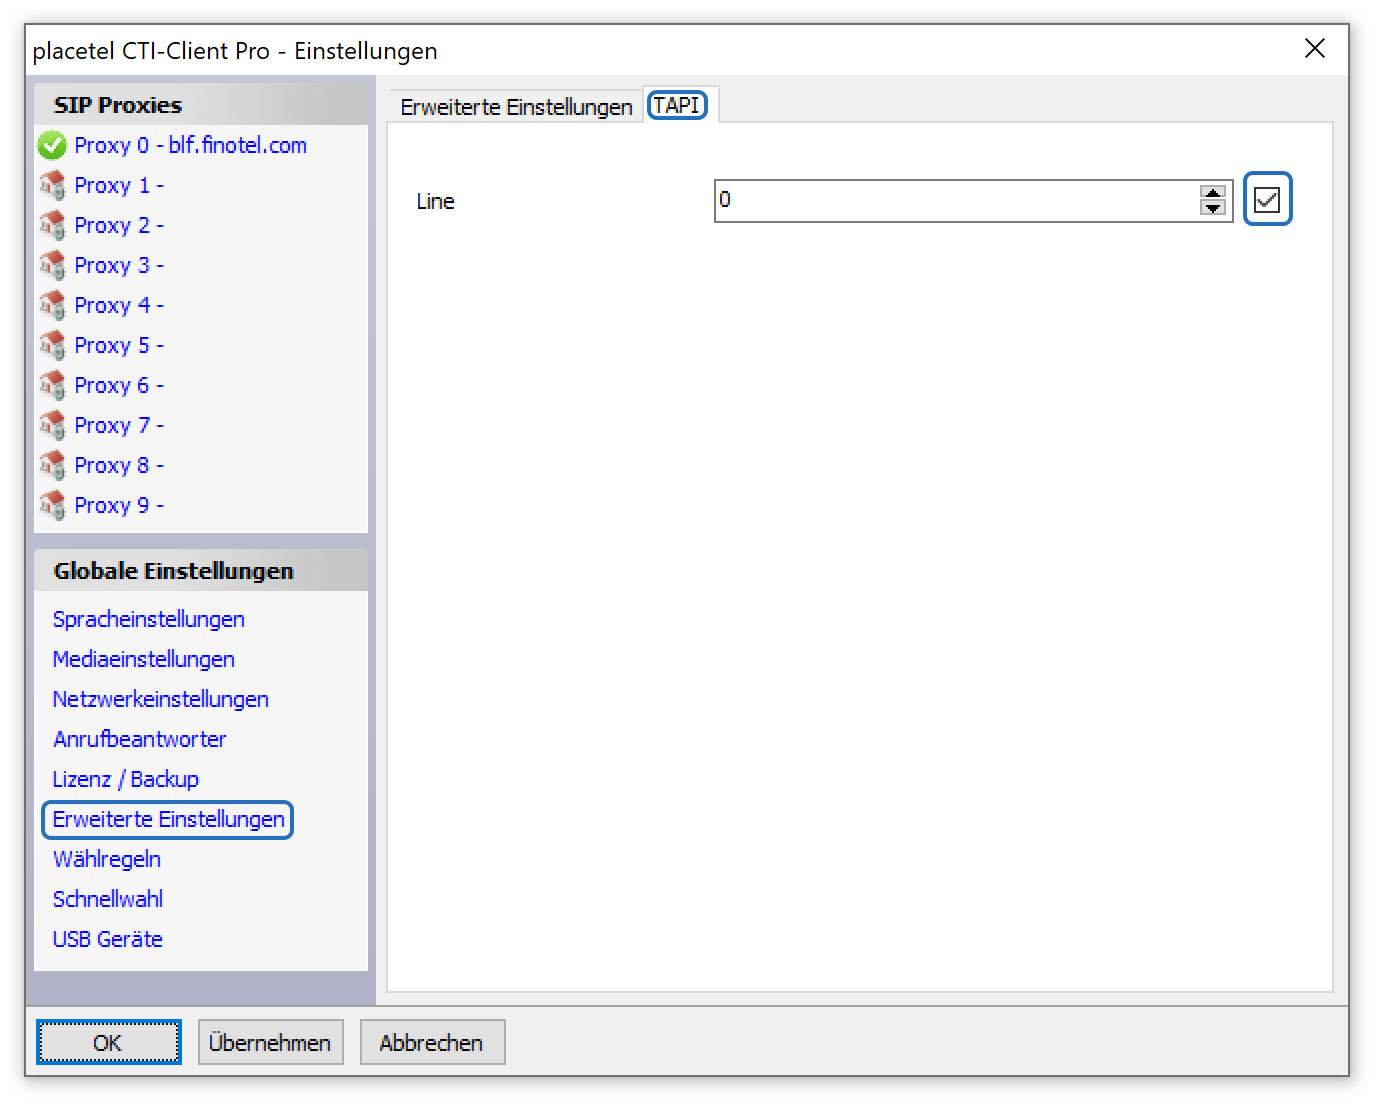Image resolution: width=1381 pixels, height=1110 pixels.
Task: Click the Line label
Action: (x=435, y=202)
